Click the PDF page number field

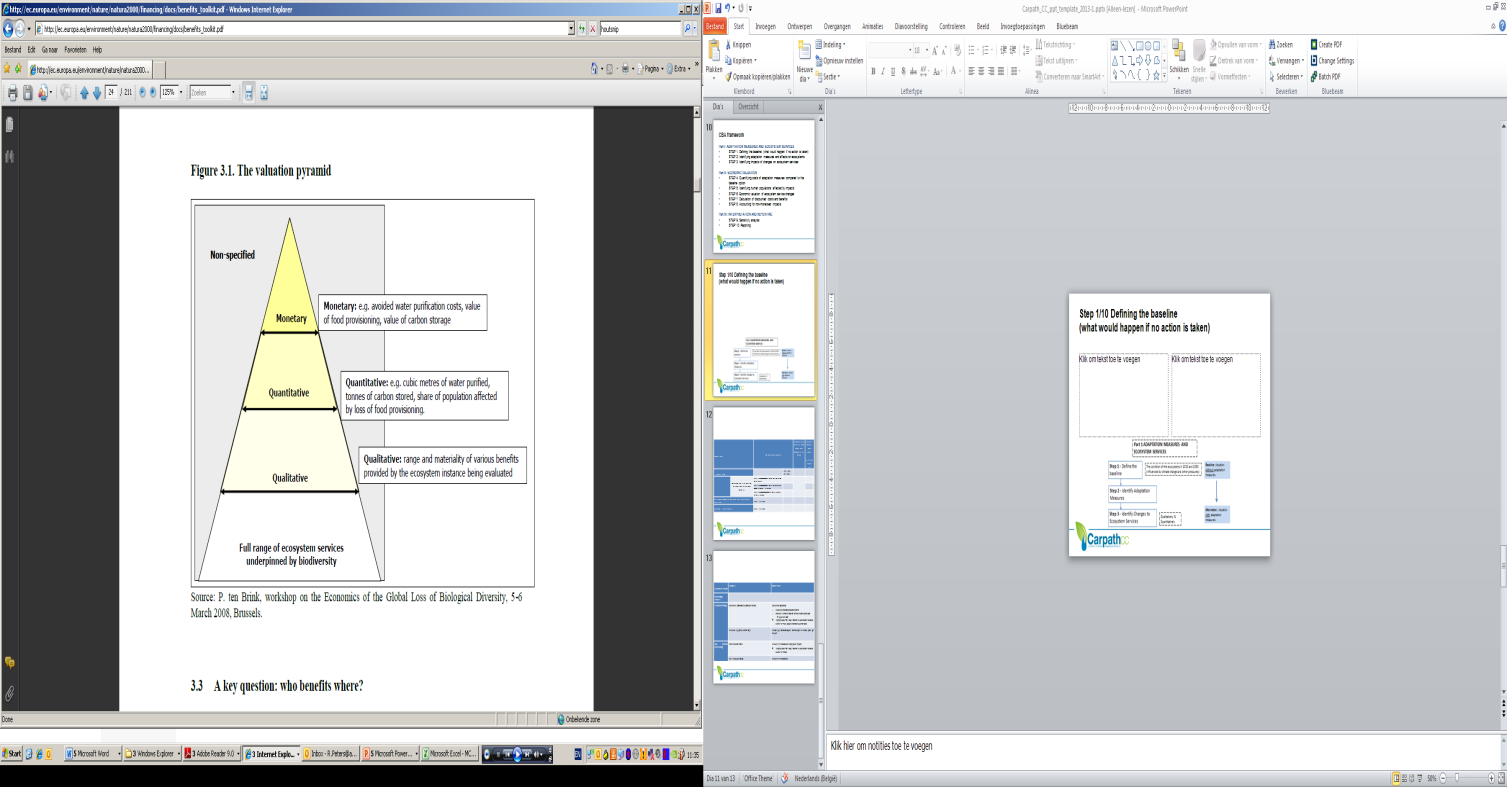tap(111, 92)
